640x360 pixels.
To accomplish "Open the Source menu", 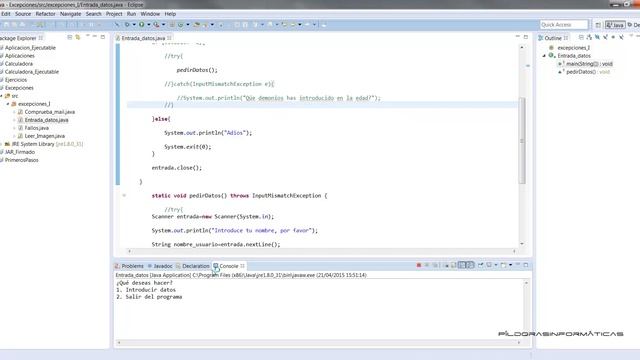I will (x=23, y=14).
